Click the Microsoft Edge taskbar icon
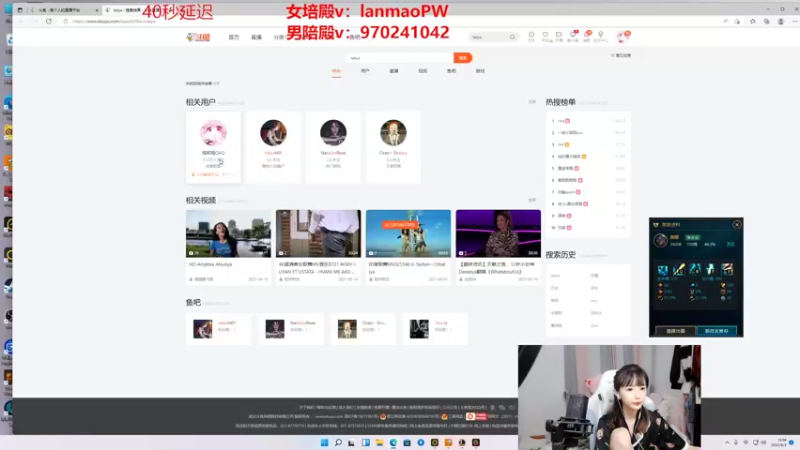 tap(393, 442)
